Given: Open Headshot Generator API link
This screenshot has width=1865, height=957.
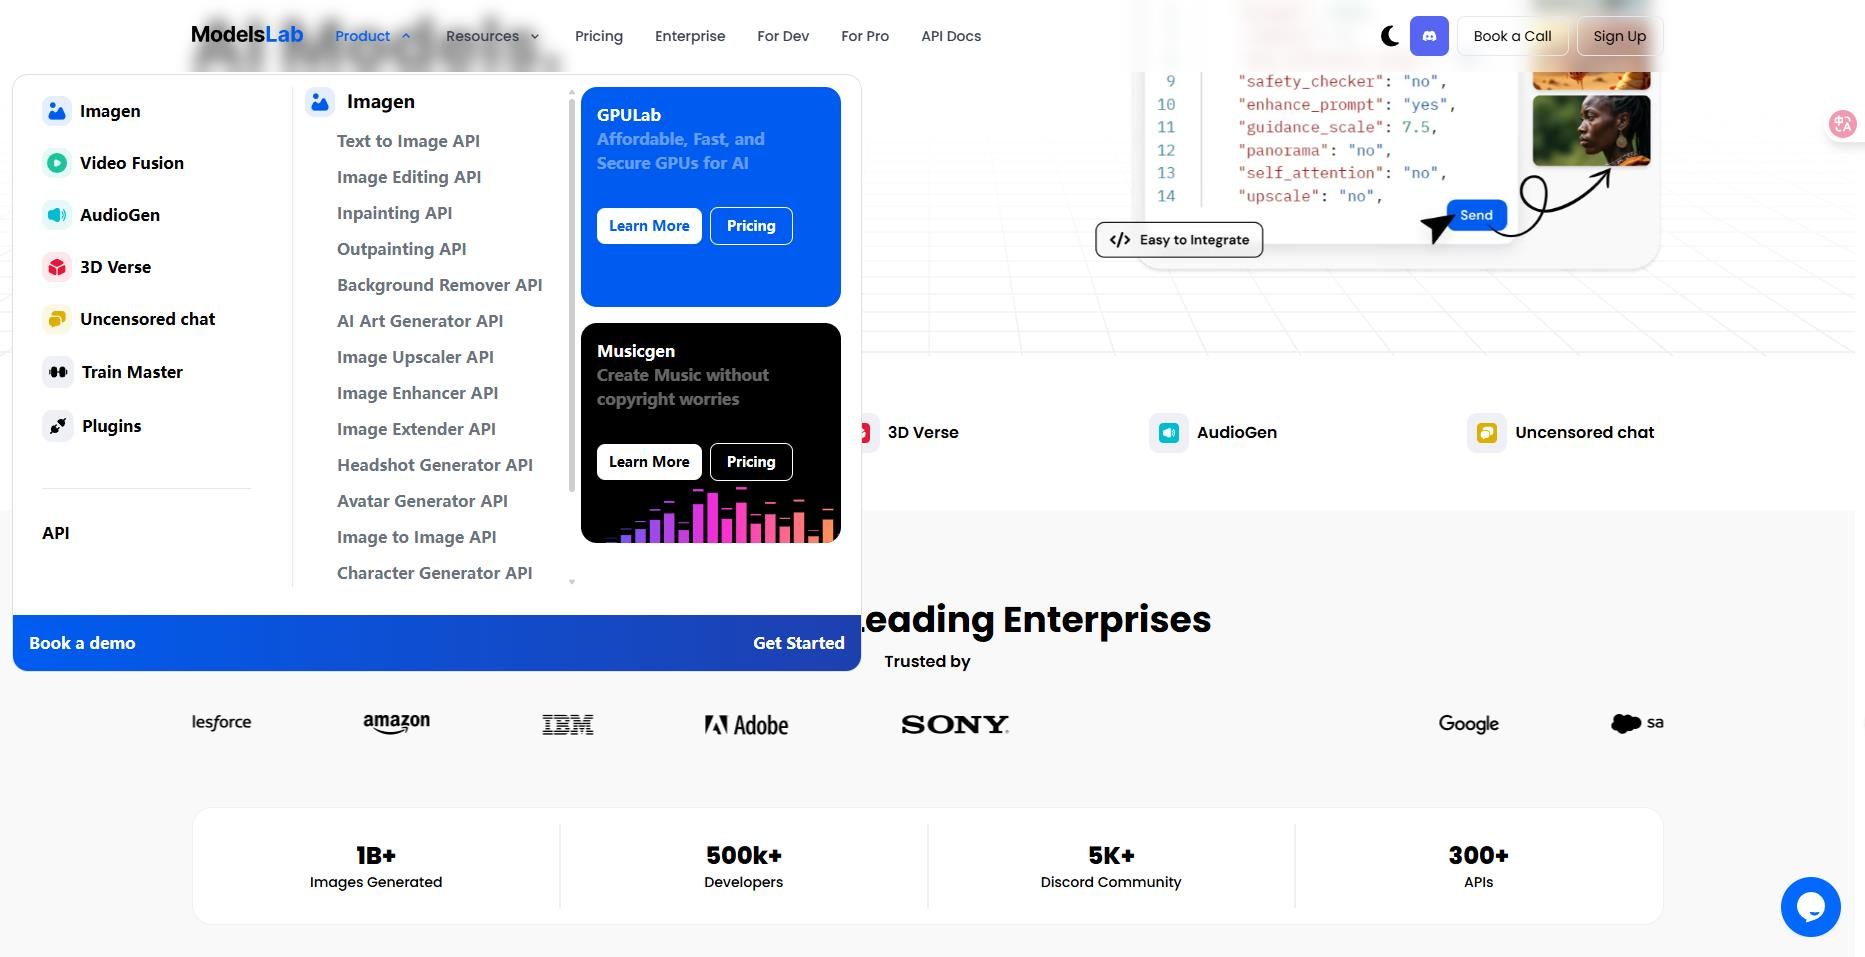Looking at the screenshot, I should click(x=434, y=465).
